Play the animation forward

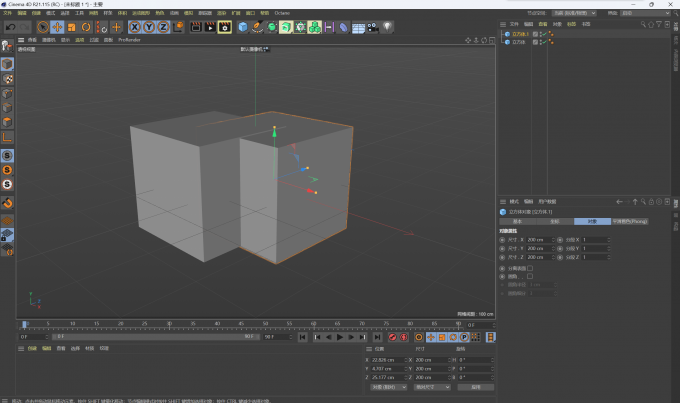click(340, 337)
